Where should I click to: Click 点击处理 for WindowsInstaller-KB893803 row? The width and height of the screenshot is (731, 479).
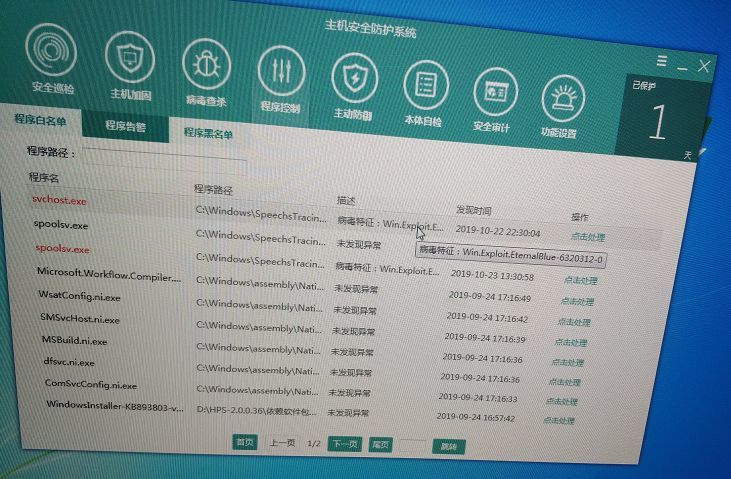point(559,421)
